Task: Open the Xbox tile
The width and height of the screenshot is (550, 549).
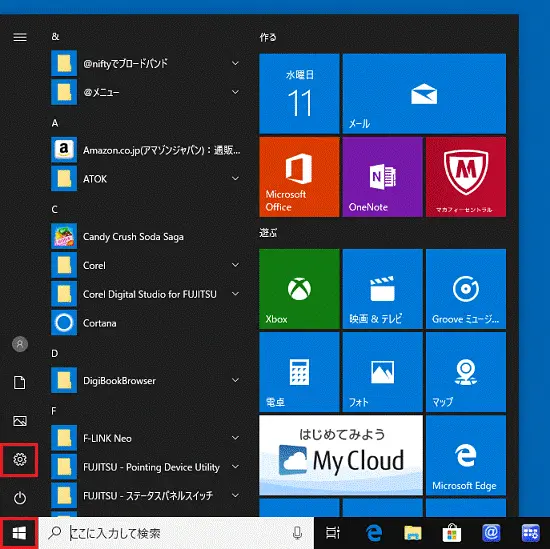Action: (299, 289)
